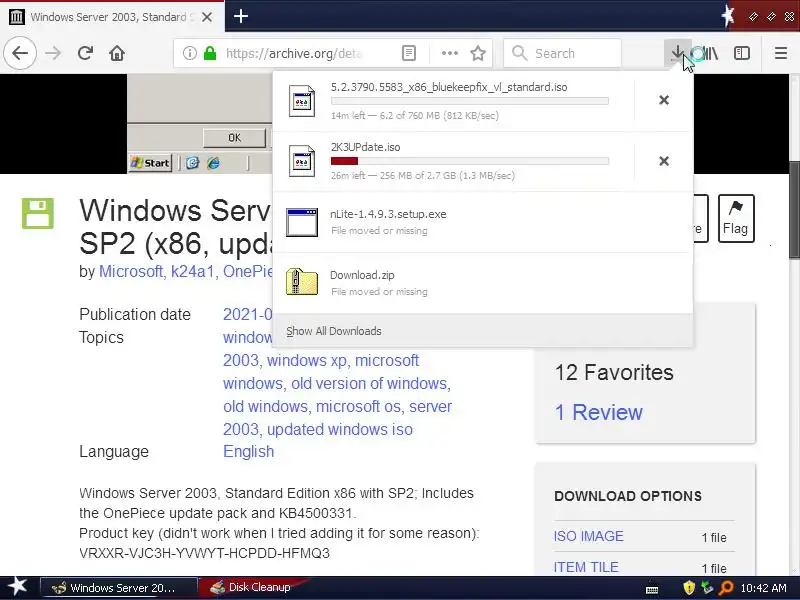Open the 1 Review link
The image size is (800, 600).
pyautogui.click(x=598, y=412)
